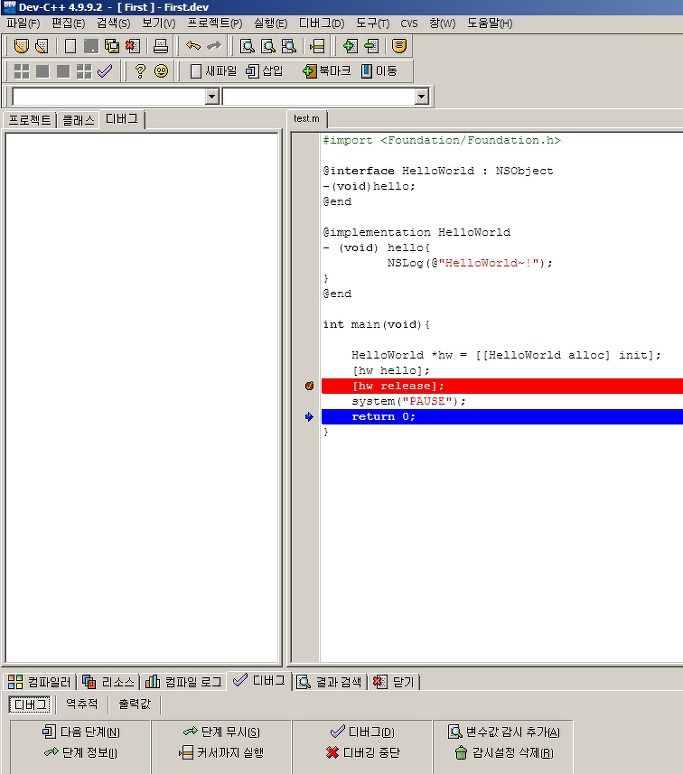
Task: Switch to the 결과 검색 bottom tab
Action: (x=331, y=682)
